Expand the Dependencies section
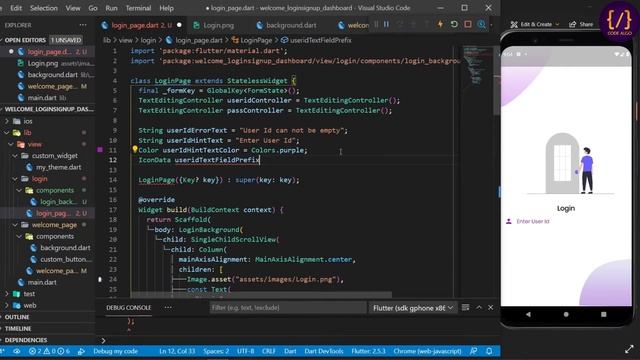The height and width of the screenshot is (360, 640). [25, 340]
